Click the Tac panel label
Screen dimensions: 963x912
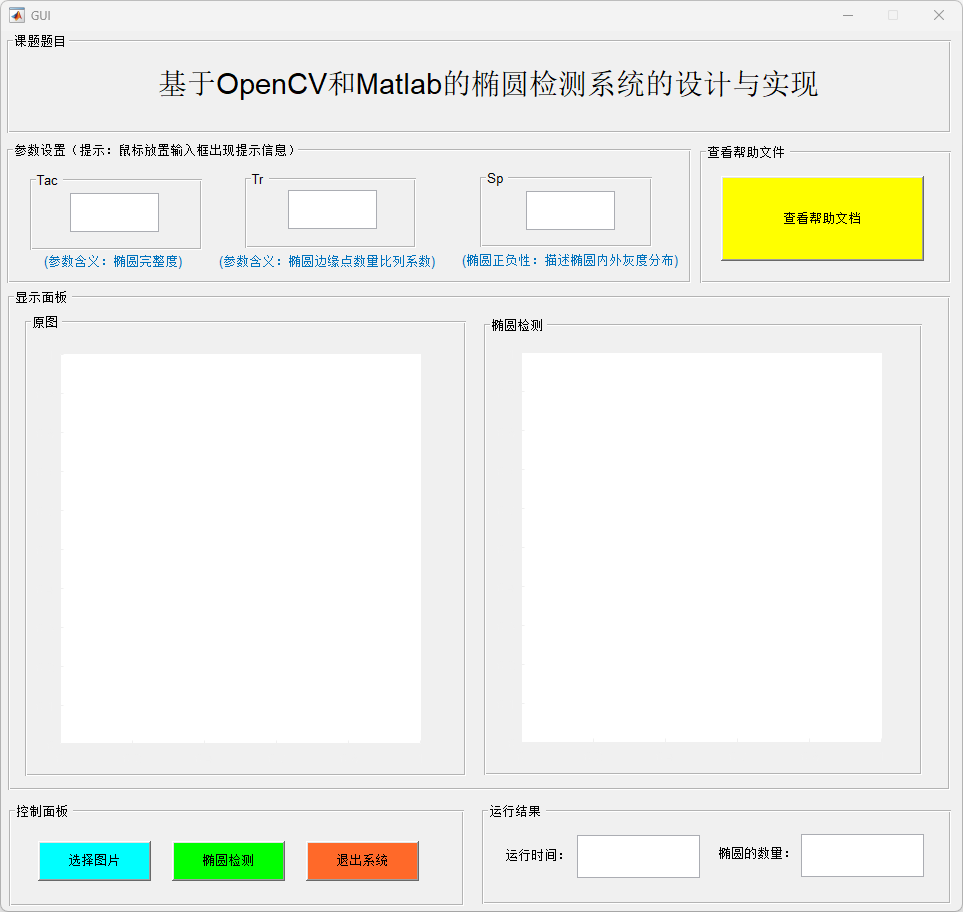point(47,181)
